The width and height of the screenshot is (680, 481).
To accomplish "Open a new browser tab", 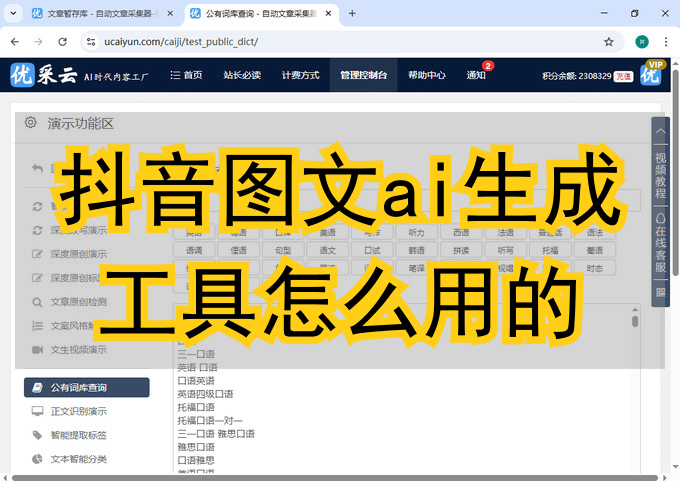I will [352, 14].
